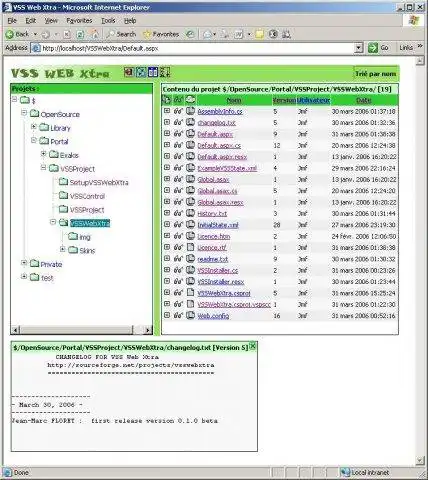The height and width of the screenshot is (480, 428).
Task: Click the page vertical scrollbar down arrow
Action: pos(420,461)
